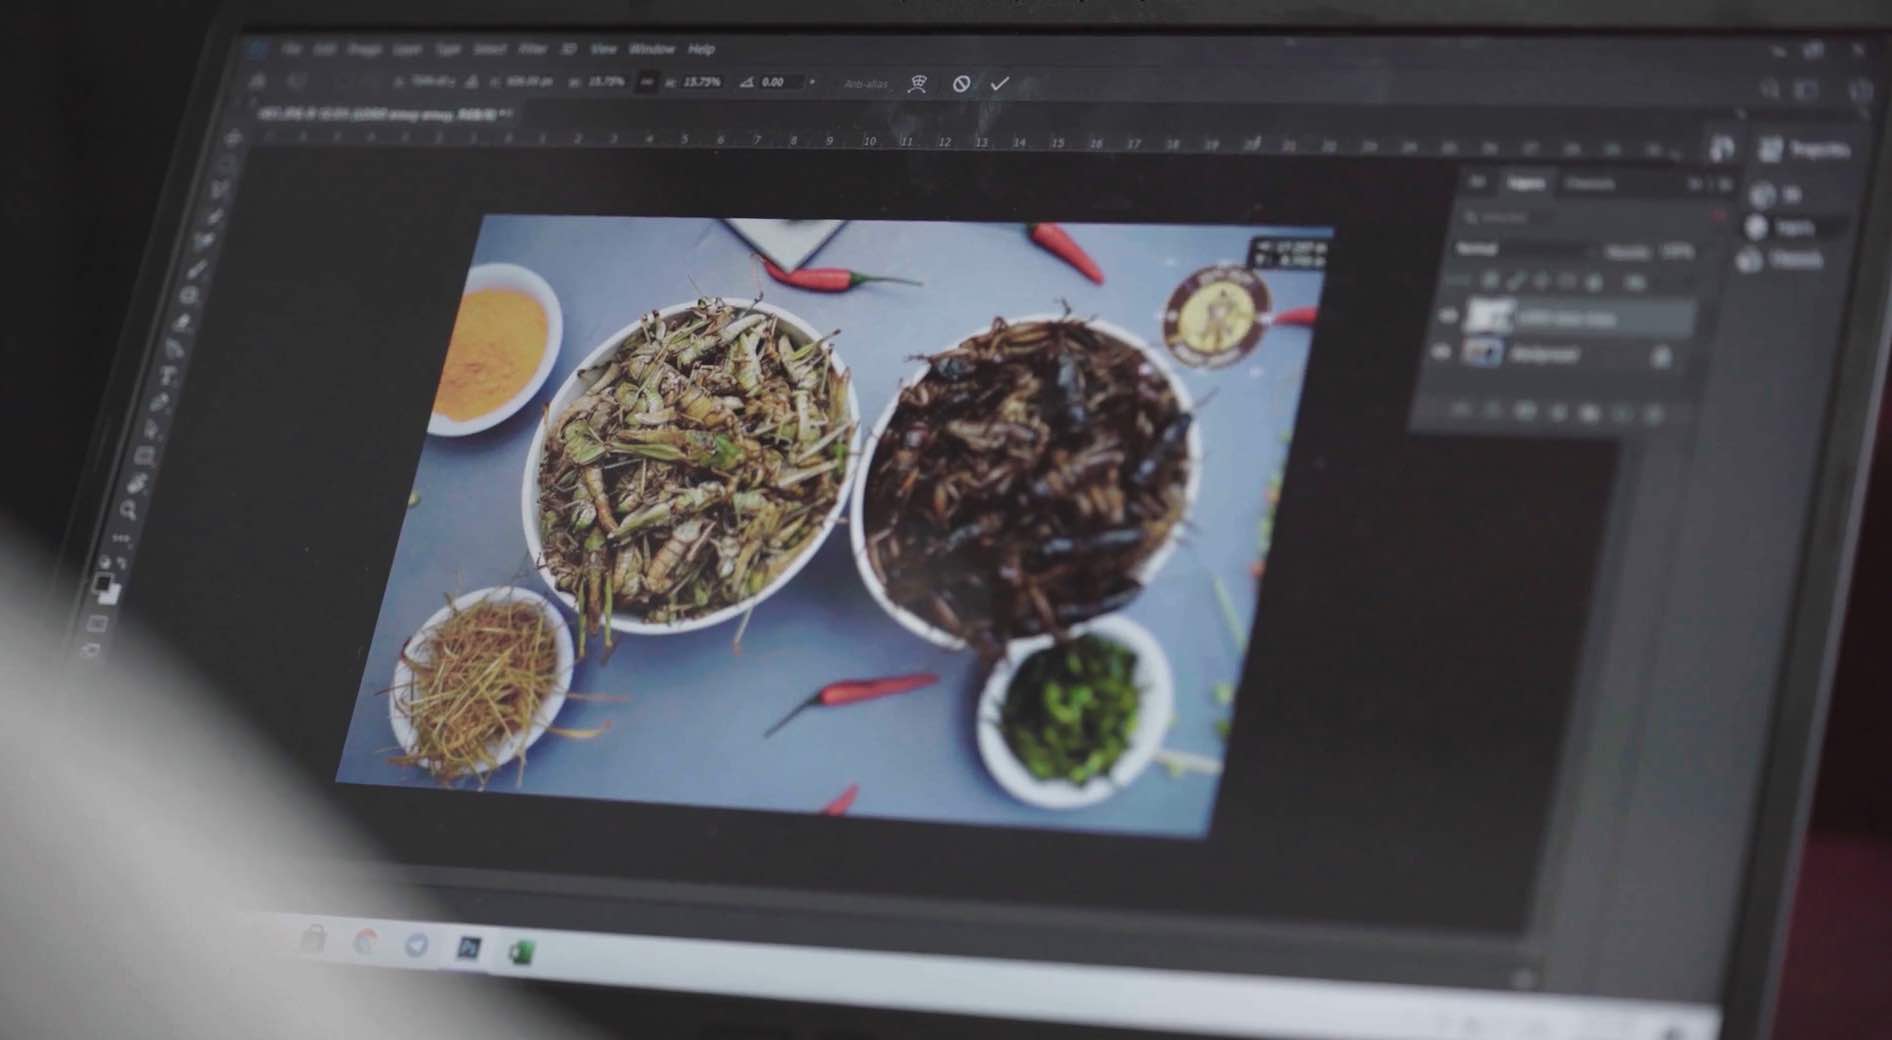Viewport: 1892px width, 1040px height.
Task: Click the Photoshop taskbar icon
Action: (x=468, y=948)
